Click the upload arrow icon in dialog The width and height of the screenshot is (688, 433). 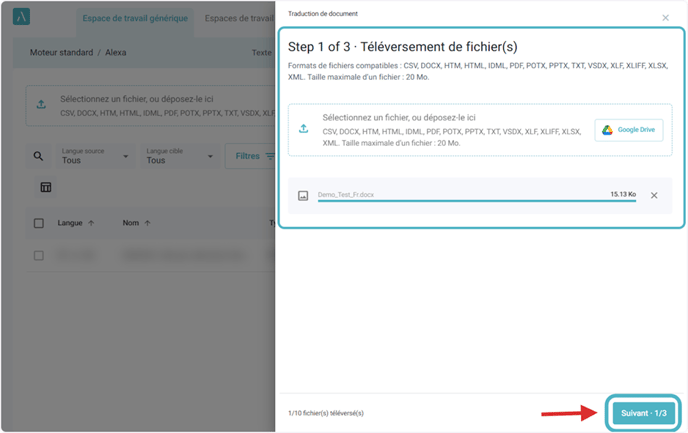(304, 129)
